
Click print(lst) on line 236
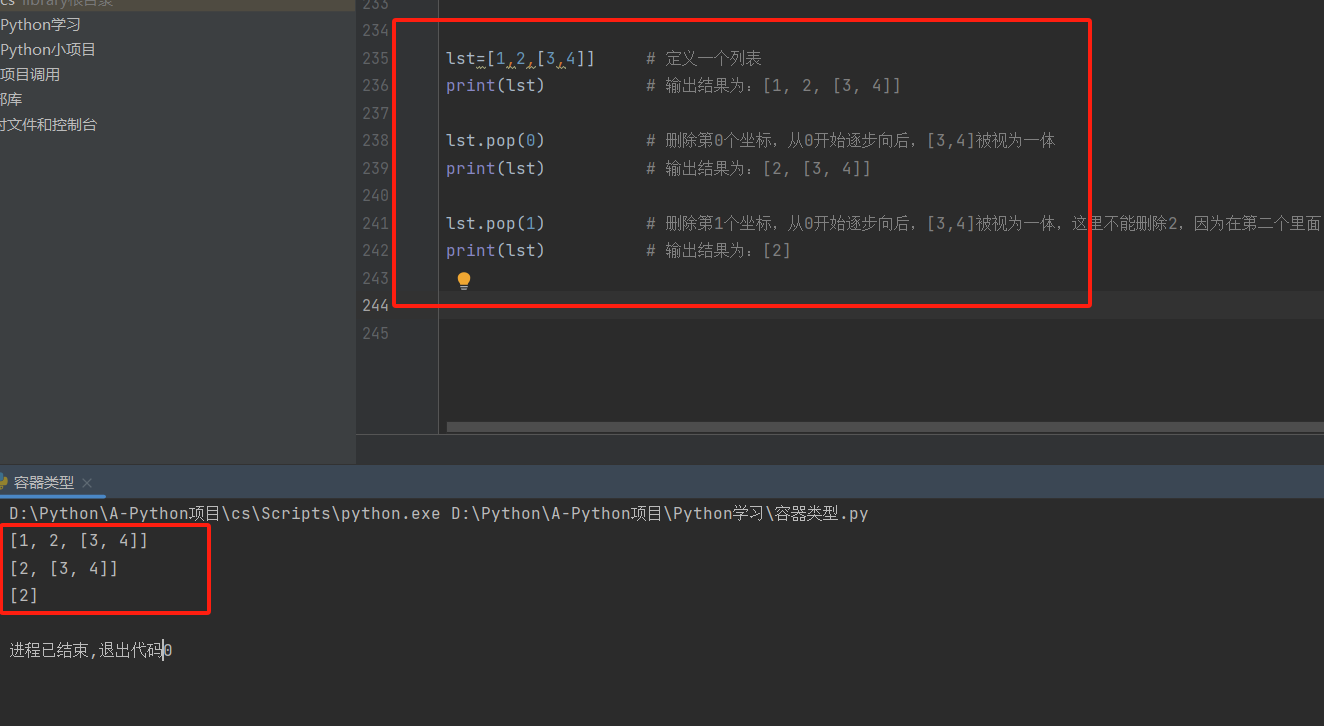[x=495, y=86]
